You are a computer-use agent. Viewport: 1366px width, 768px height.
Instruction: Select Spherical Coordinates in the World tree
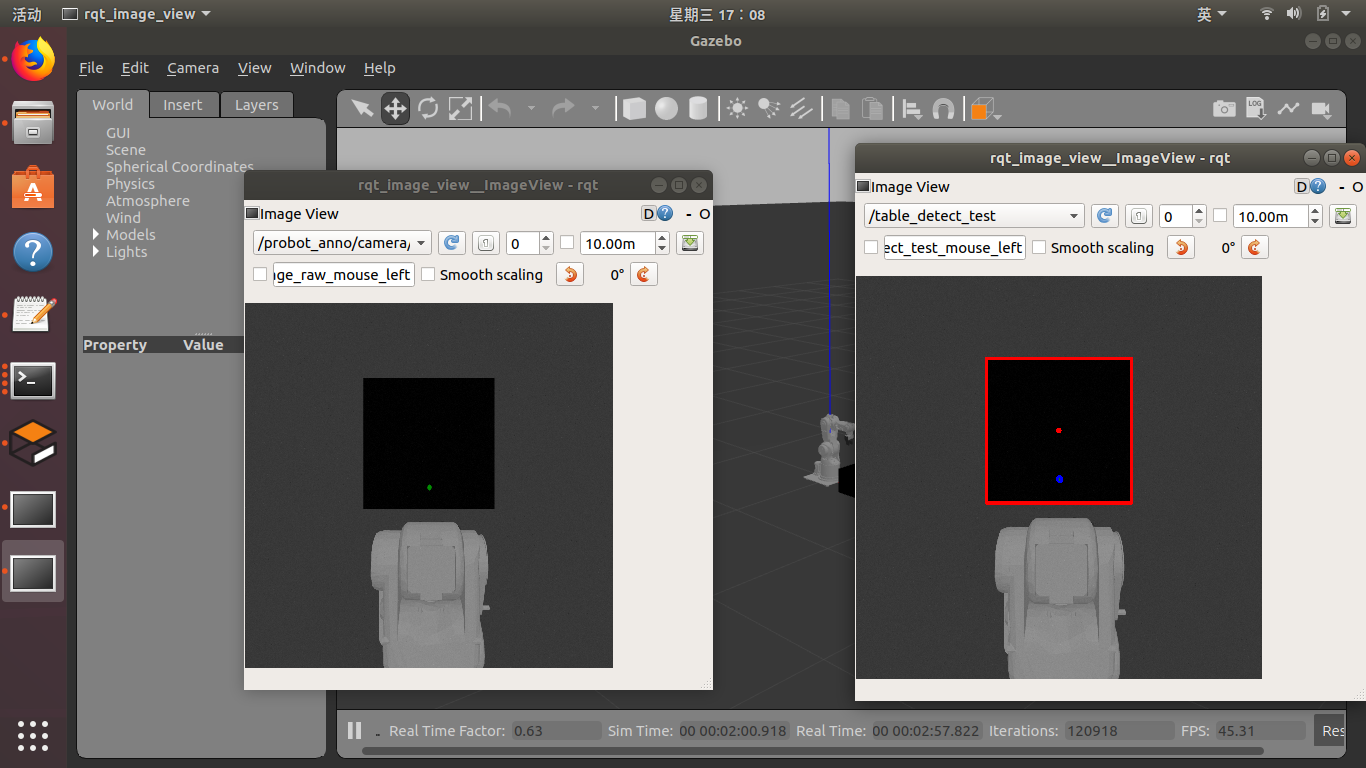point(180,167)
